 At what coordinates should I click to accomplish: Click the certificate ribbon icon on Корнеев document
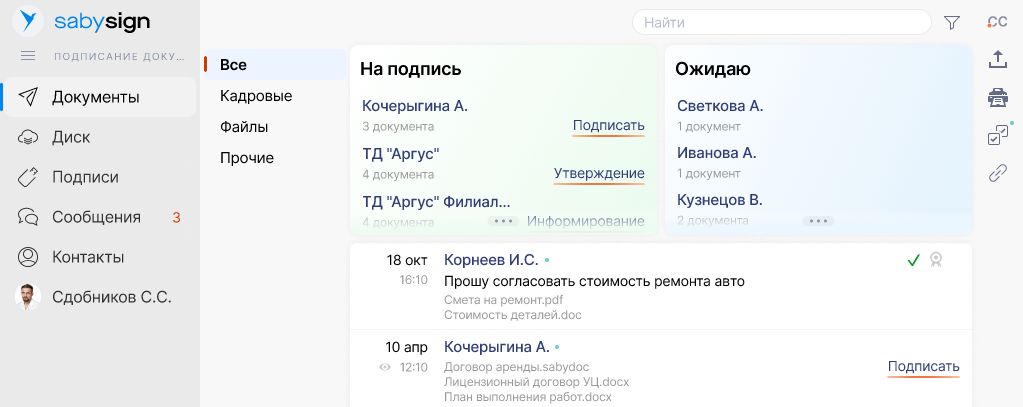(936, 260)
